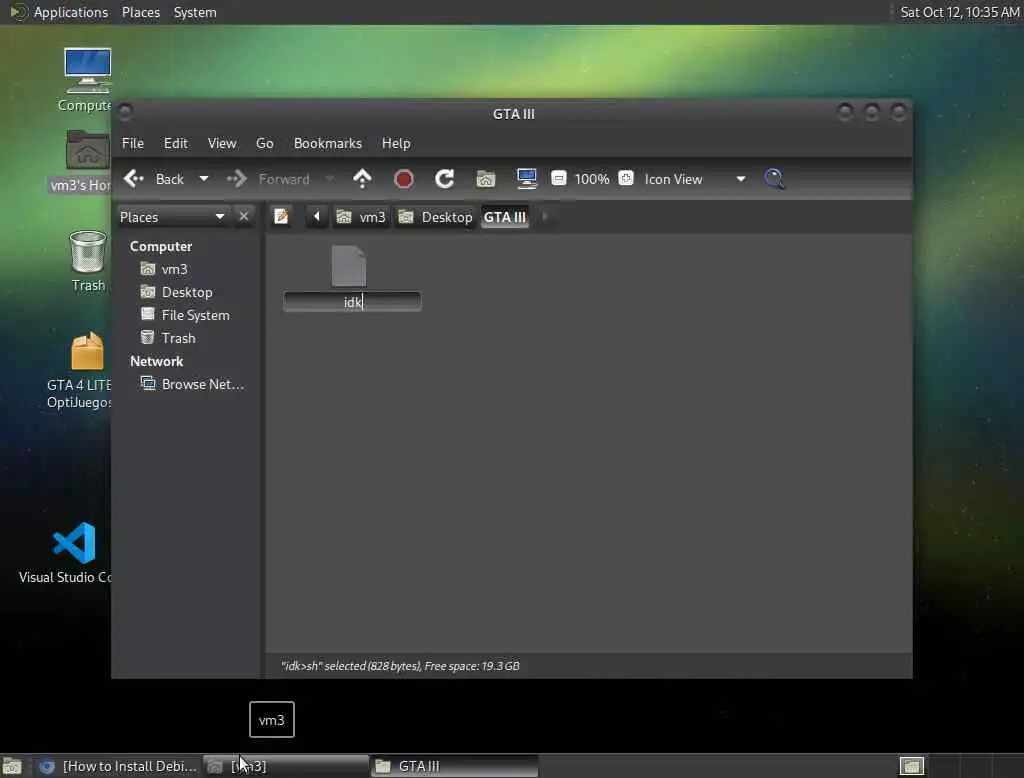Viewport: 1024px width, 778px height.
Task: Zoom in with the plus icon
Action: (626, 178)
